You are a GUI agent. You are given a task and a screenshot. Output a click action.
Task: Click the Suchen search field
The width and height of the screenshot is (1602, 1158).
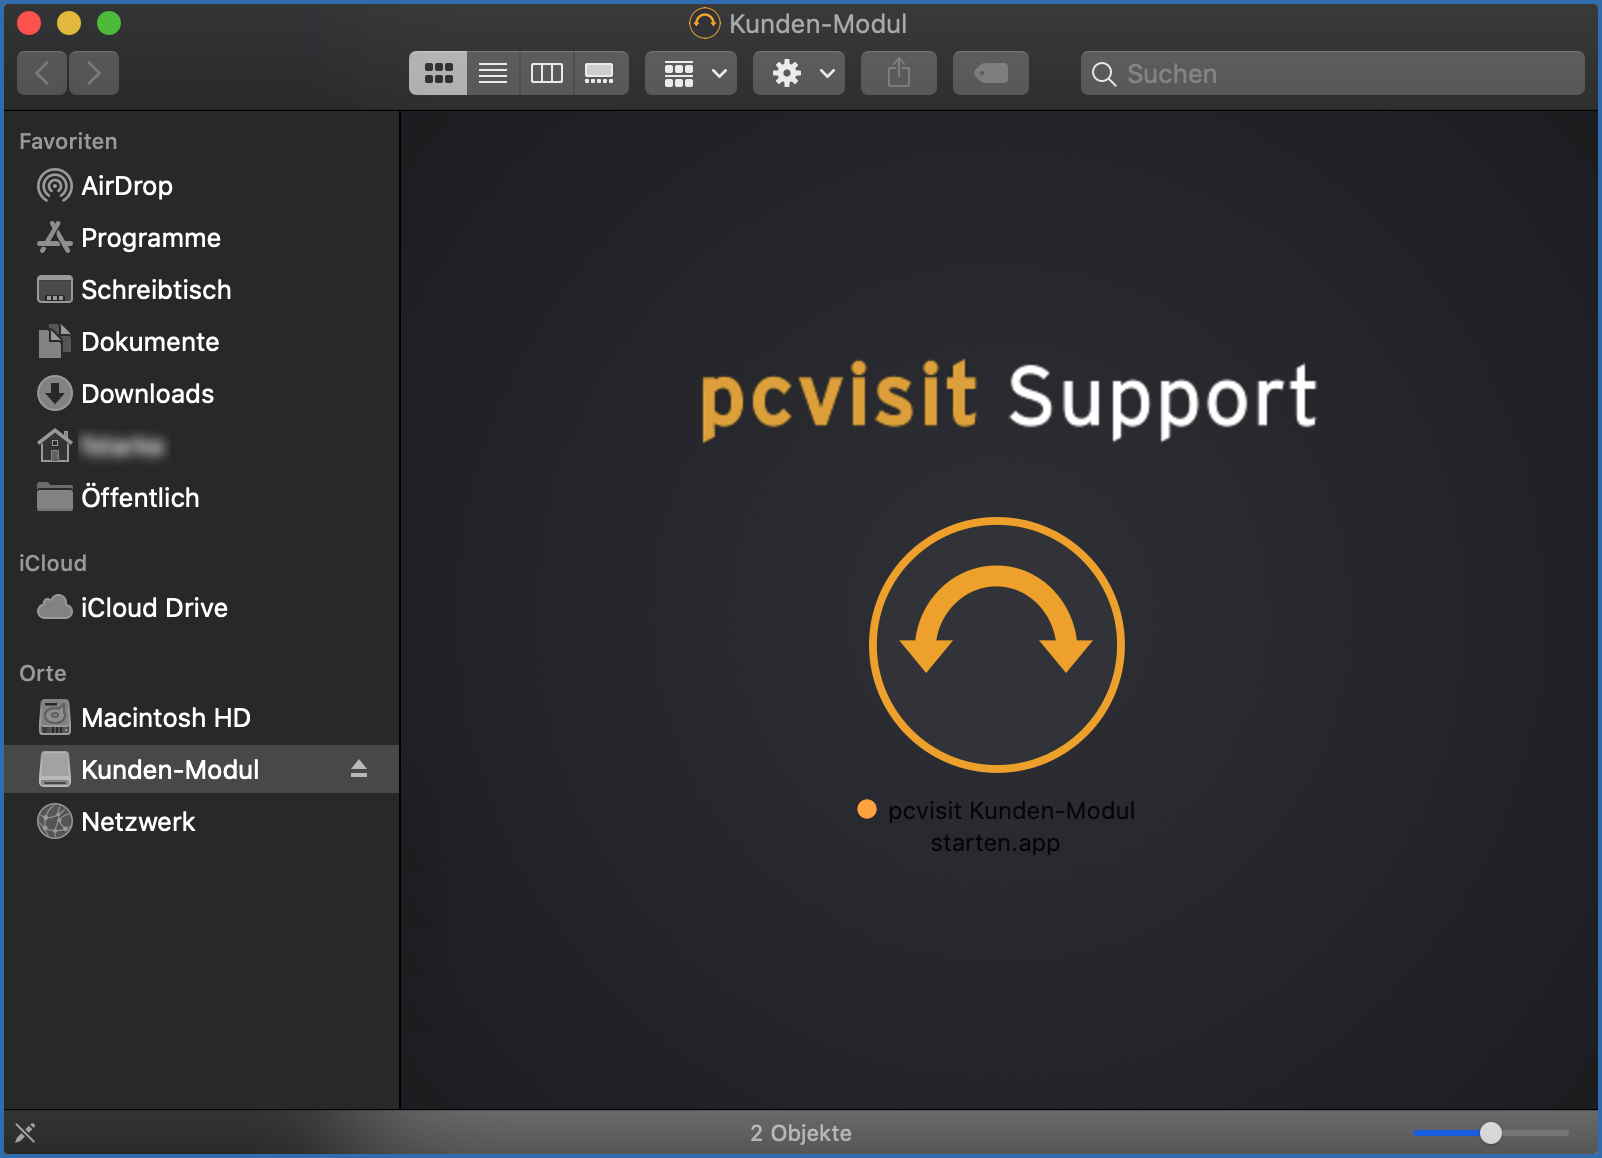coord(1340,74)
